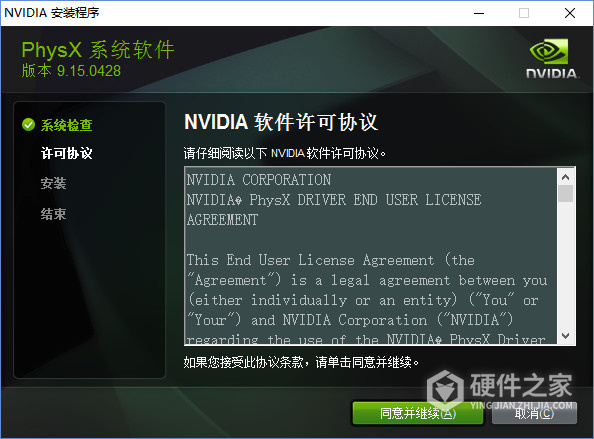594x439 pixels.
Task: Click the note 如果您接受此协议条款，请单击同意并继续
Action: click(x=301, y=362)
